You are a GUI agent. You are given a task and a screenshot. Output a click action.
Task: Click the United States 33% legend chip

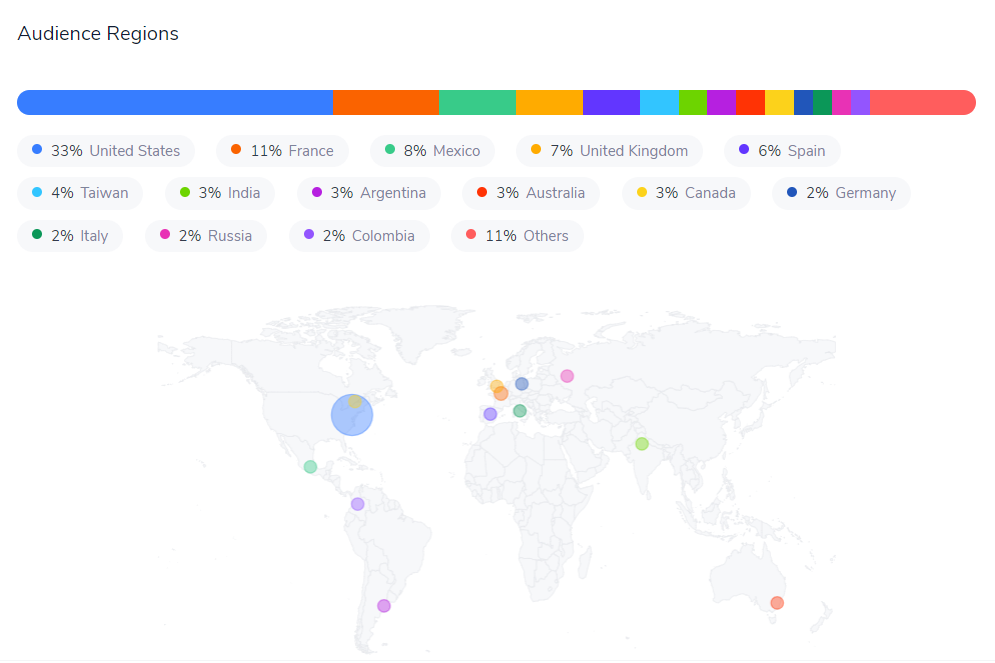tap(106, 151)
